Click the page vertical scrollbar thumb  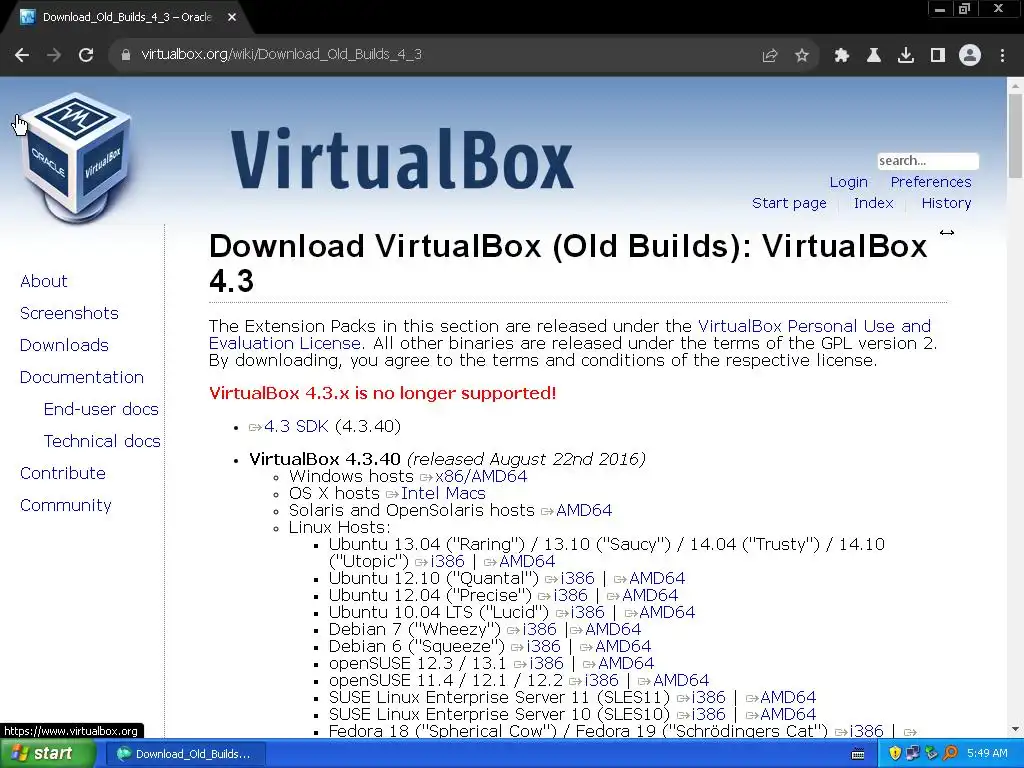tap(1015, 136)
